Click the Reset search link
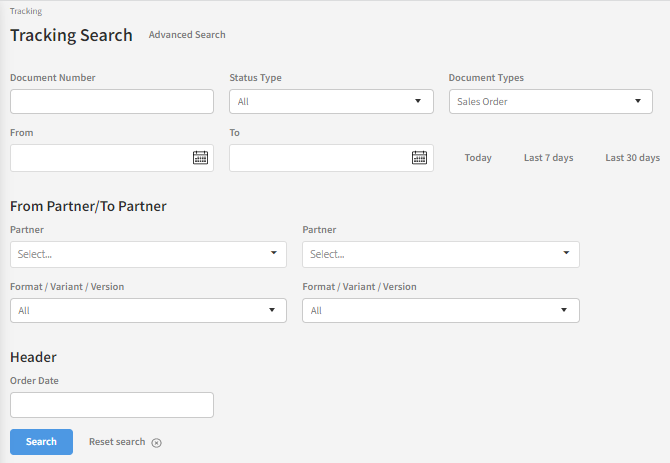Viewport: 670px width, 463px height. tap(117, 442)
